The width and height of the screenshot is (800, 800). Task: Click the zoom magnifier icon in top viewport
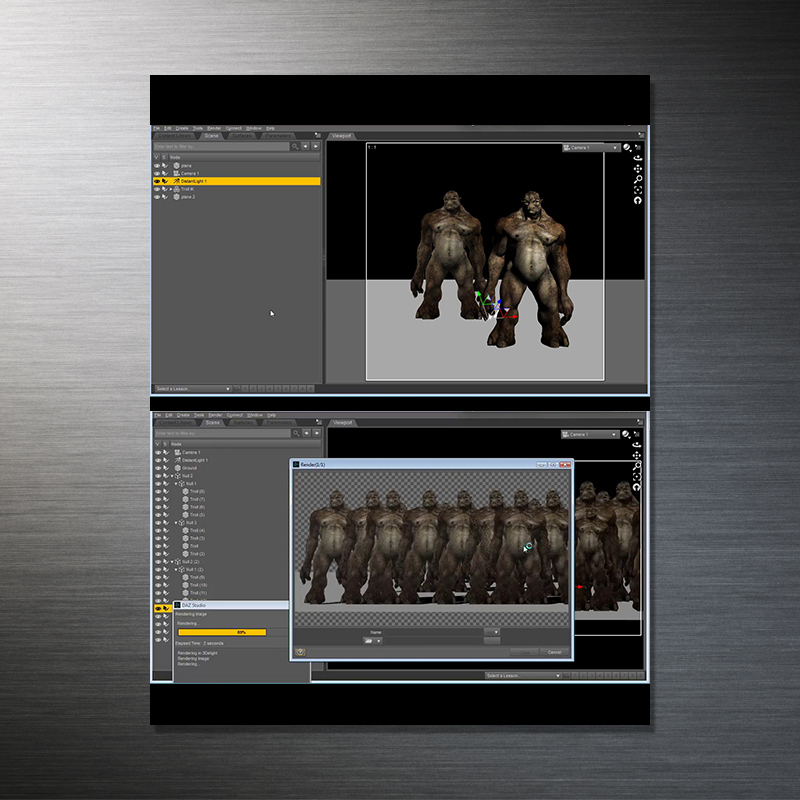(x=637, y=180)
